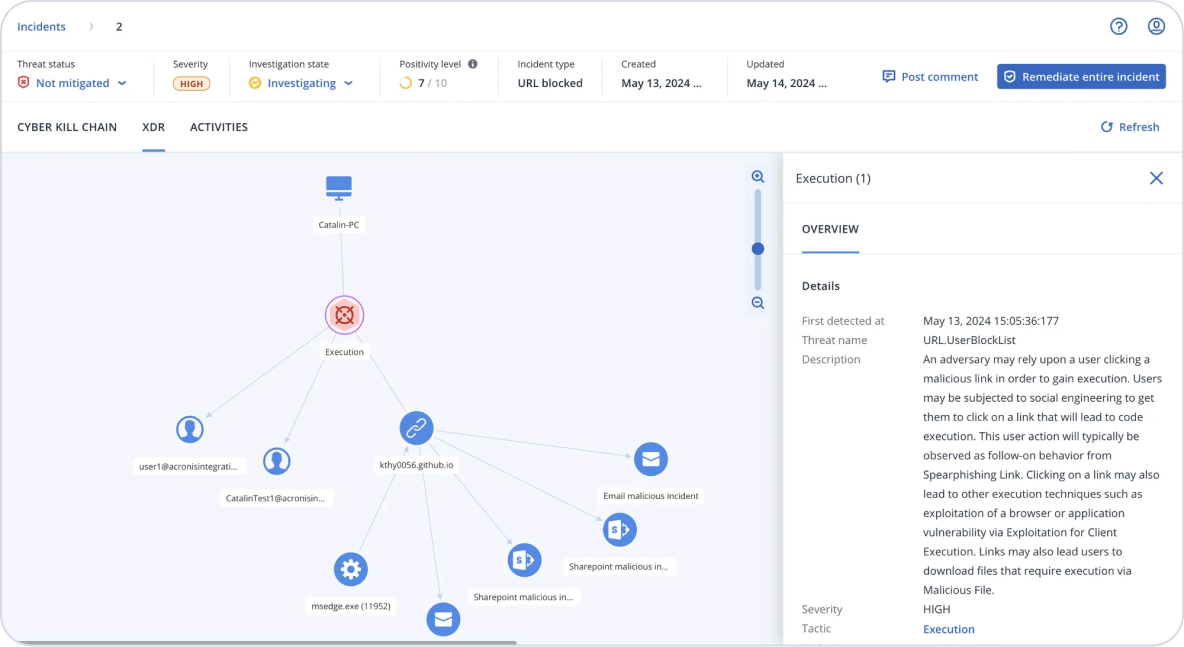The width and height of the screenshot is (1184, 647).
Task: Click the Post comment button
Action: pos(930,77)
